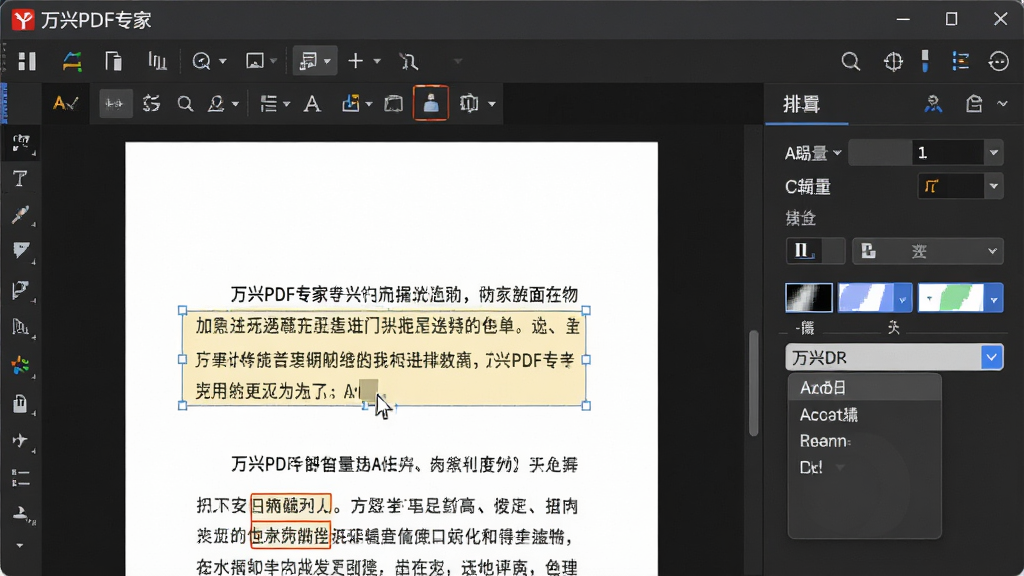
Task: Click the columns layout icon
Action: [x=469, y=103]
